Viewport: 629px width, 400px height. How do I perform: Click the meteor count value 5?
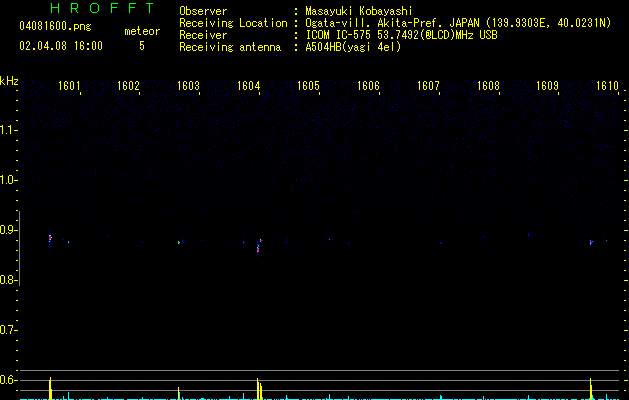(142, 46)
